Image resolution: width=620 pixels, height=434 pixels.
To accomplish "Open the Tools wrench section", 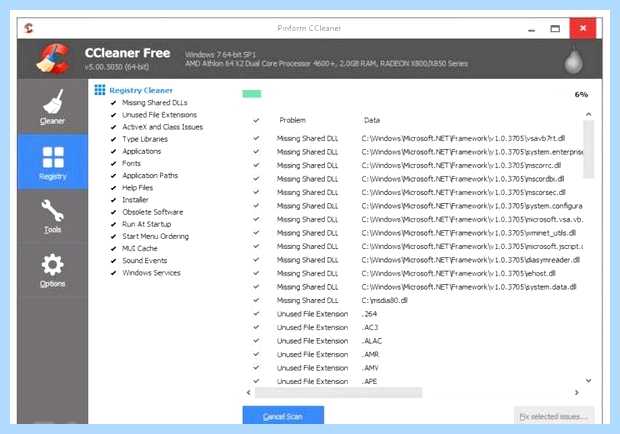I will coord(53,216).
